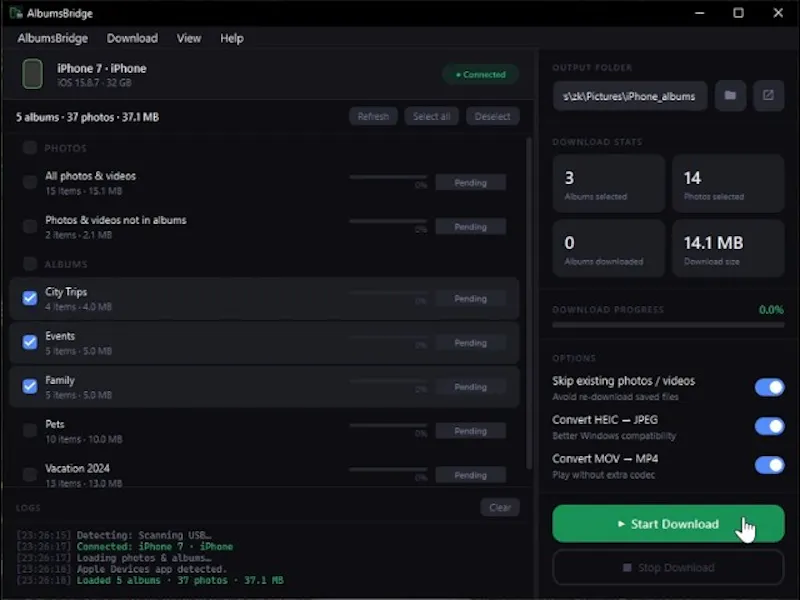Click the 0 Albums downloaded stat card
This screenshot has width=800, height=600.
(609, 248)
